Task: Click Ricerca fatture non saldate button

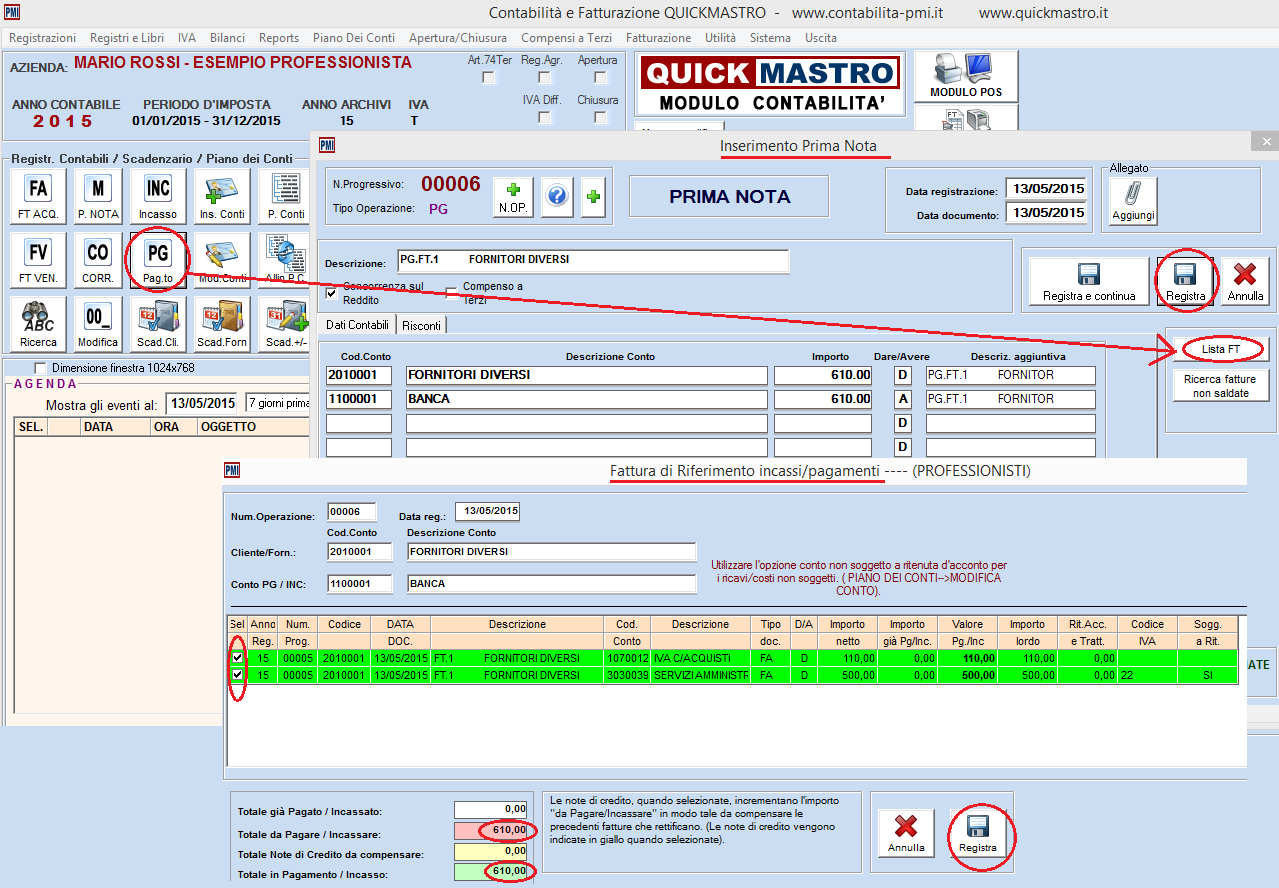Action: click(1220, 386)
